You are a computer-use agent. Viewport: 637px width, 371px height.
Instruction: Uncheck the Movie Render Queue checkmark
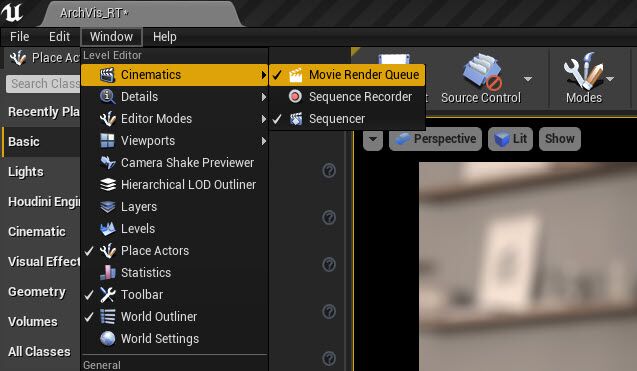[x=277, y=75]
